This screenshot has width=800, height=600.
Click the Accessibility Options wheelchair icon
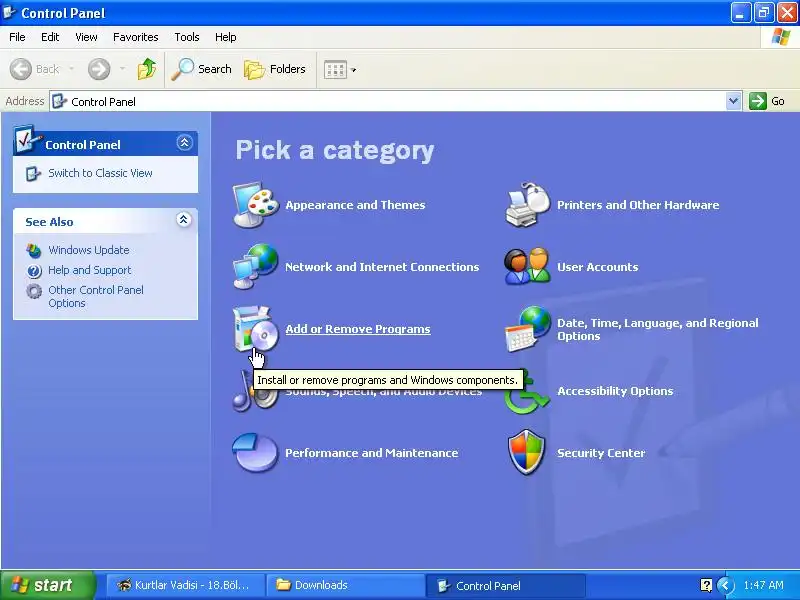pos(528,393)
